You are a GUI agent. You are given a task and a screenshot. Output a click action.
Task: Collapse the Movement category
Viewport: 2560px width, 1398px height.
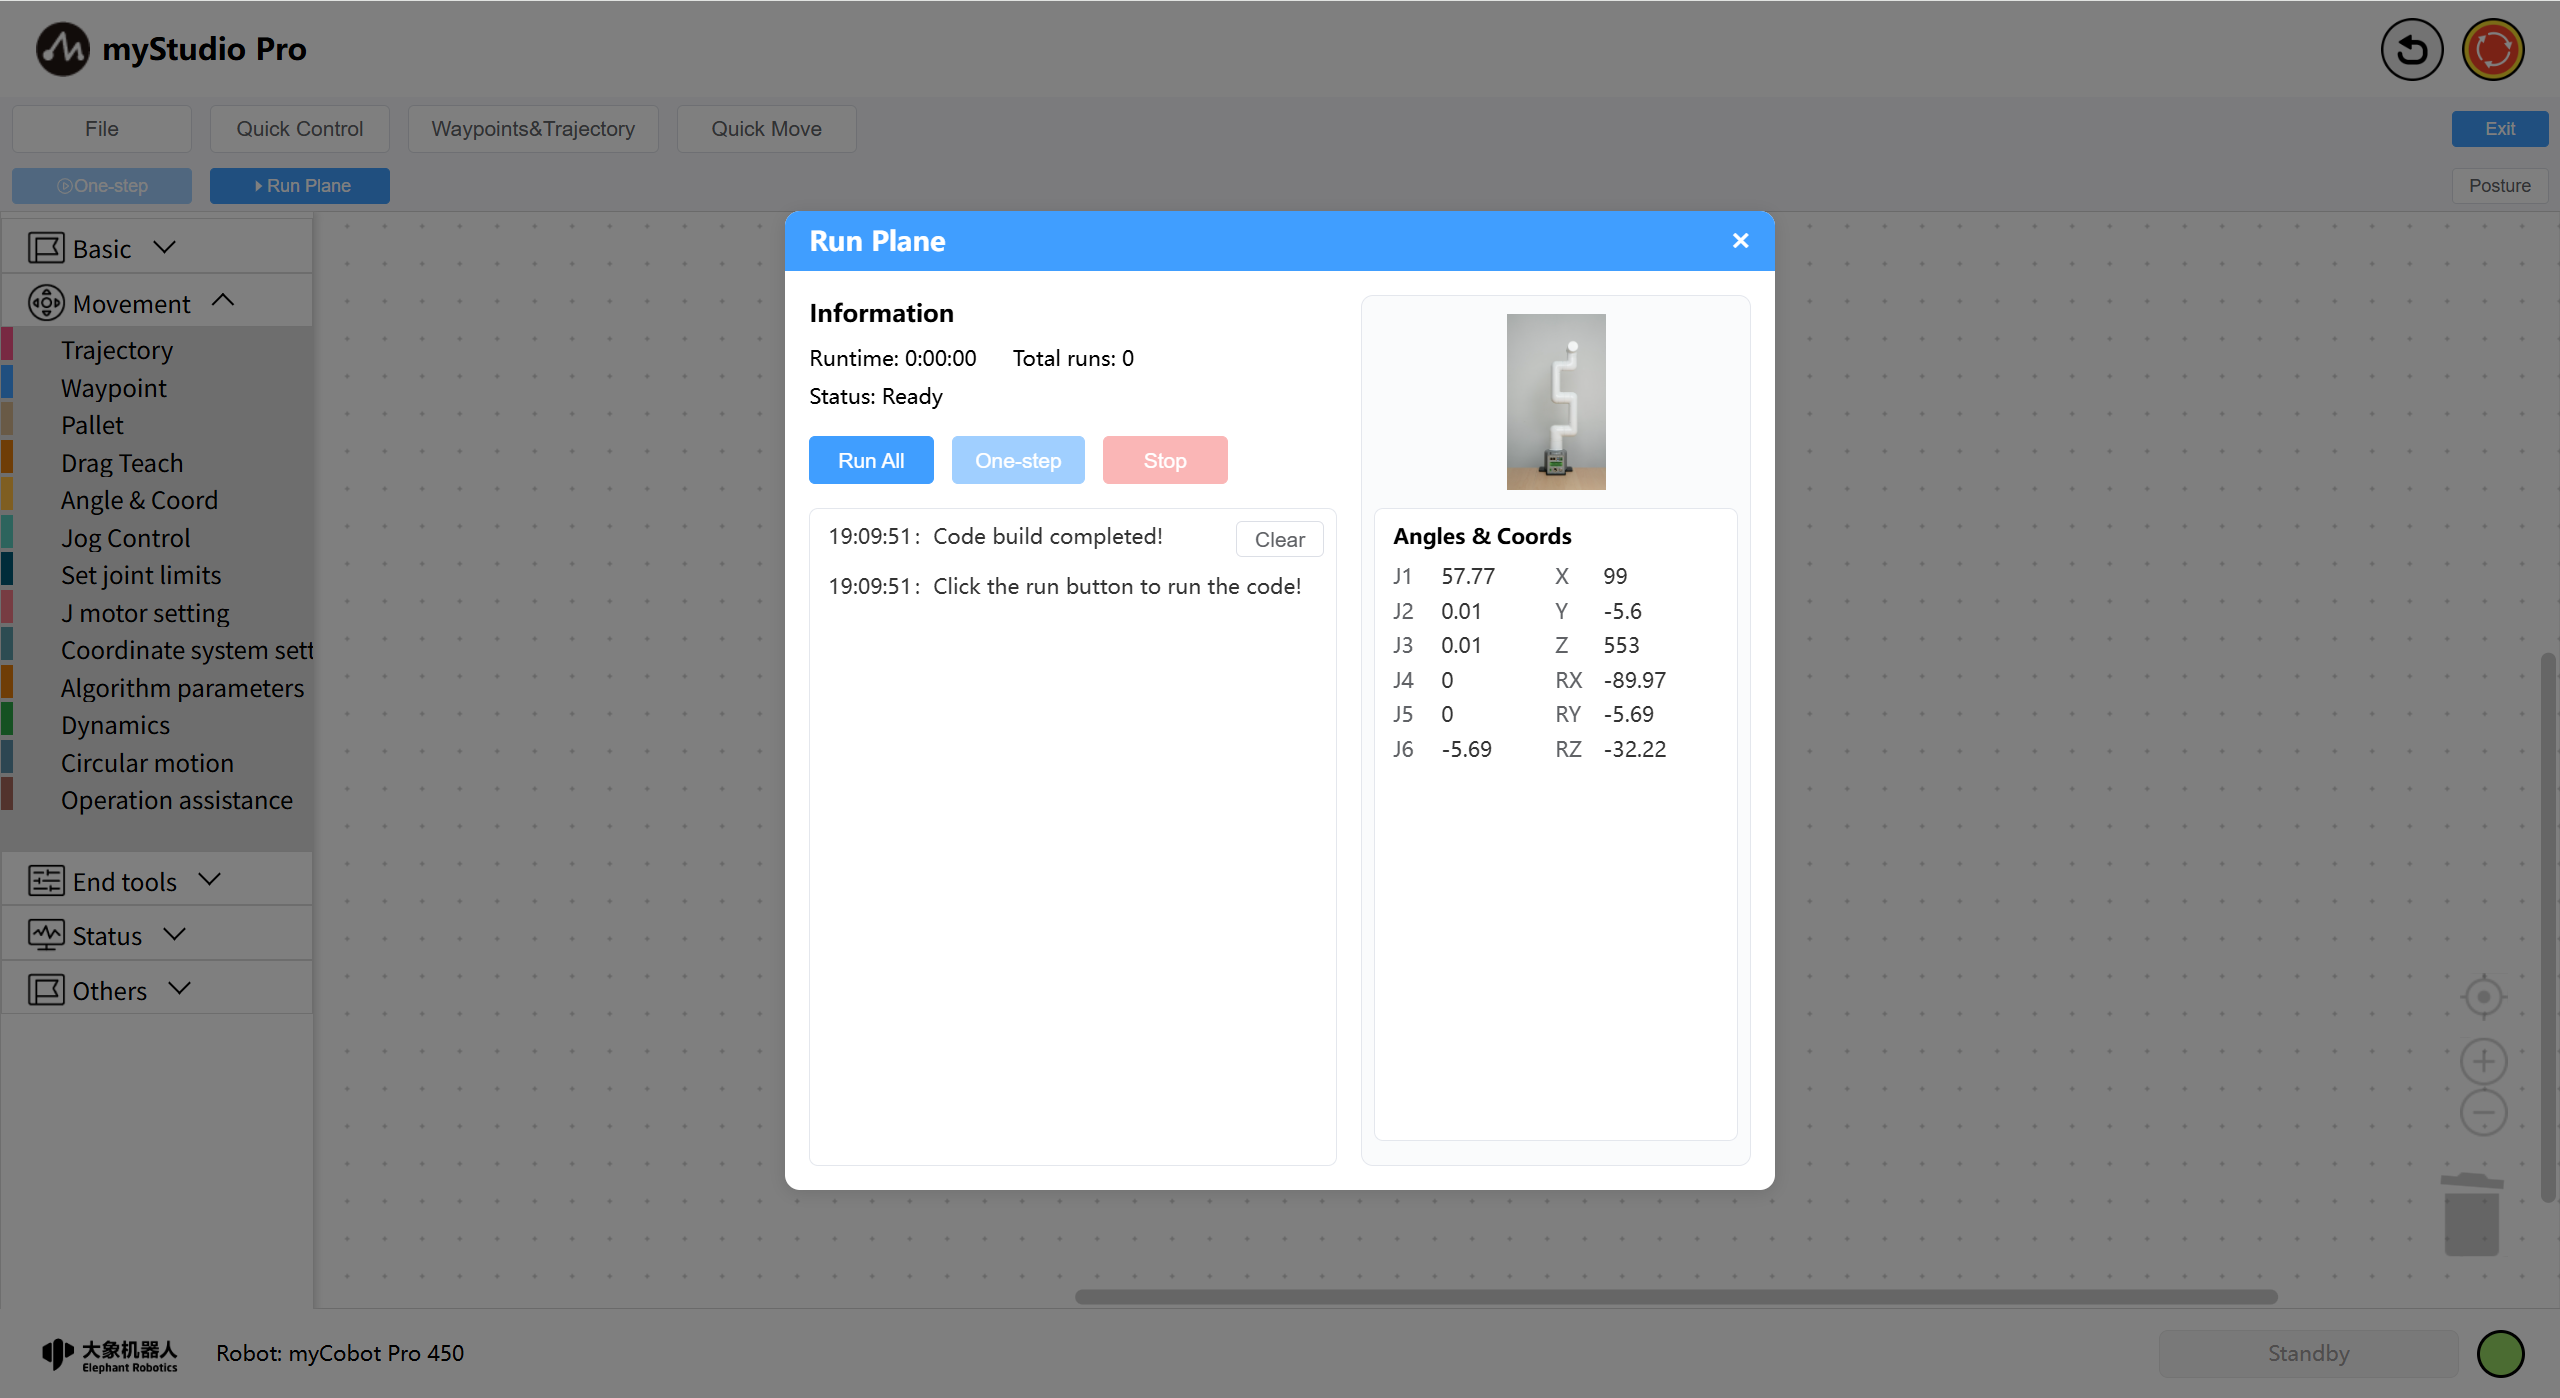131,303
